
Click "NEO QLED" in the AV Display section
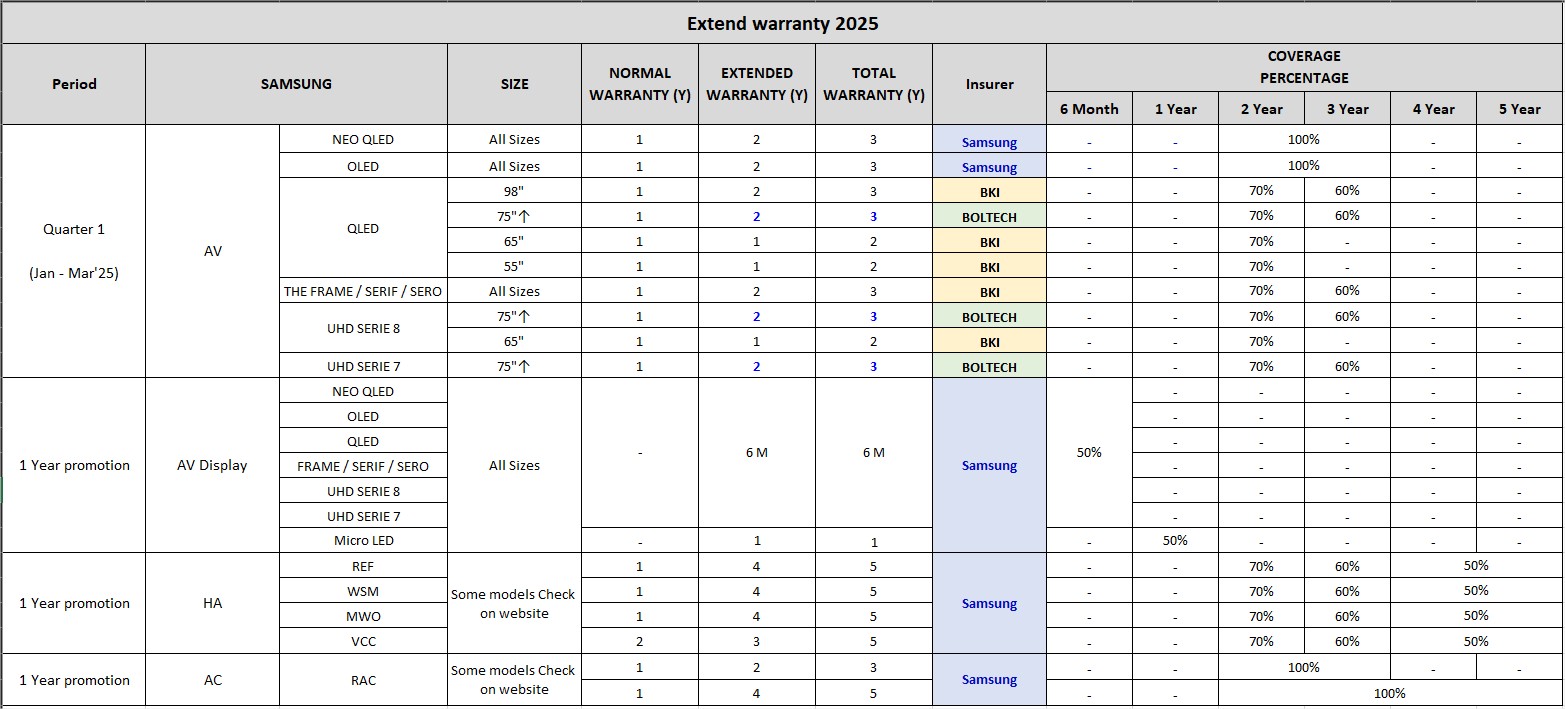coord(363,391)
